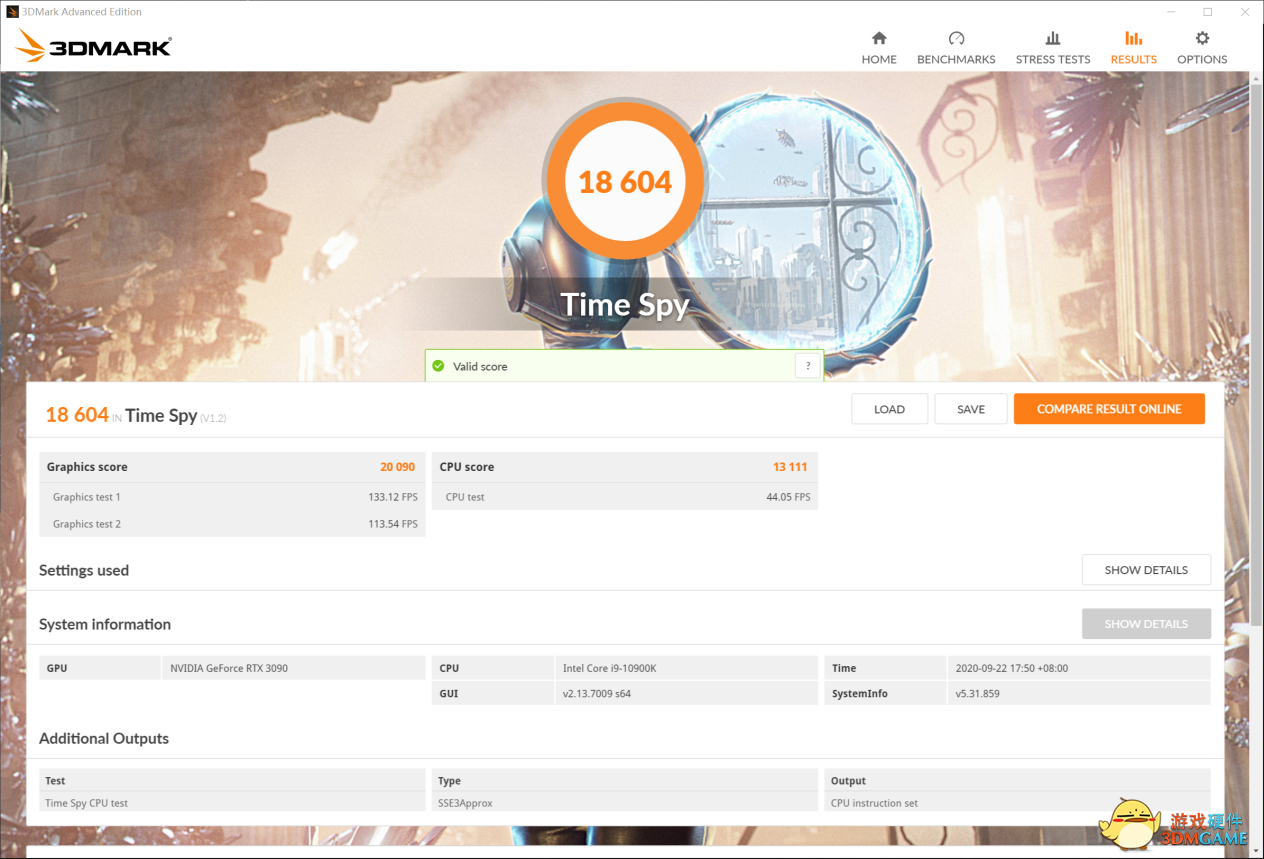Switch to RESULTS tab label
The height and width of the screenshot is (859, 1264).
(x=1133, y=59)
